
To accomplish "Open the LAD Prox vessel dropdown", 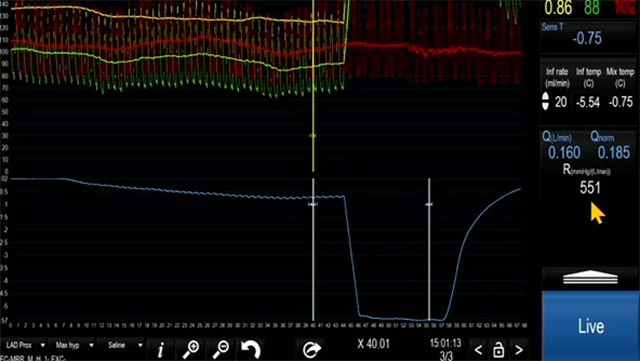I will 25,345.
